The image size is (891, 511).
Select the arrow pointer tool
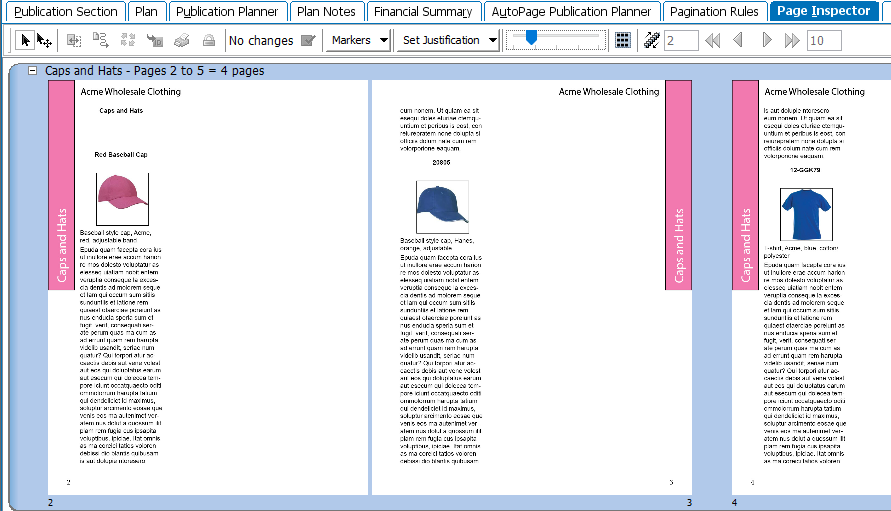(26, 41)
